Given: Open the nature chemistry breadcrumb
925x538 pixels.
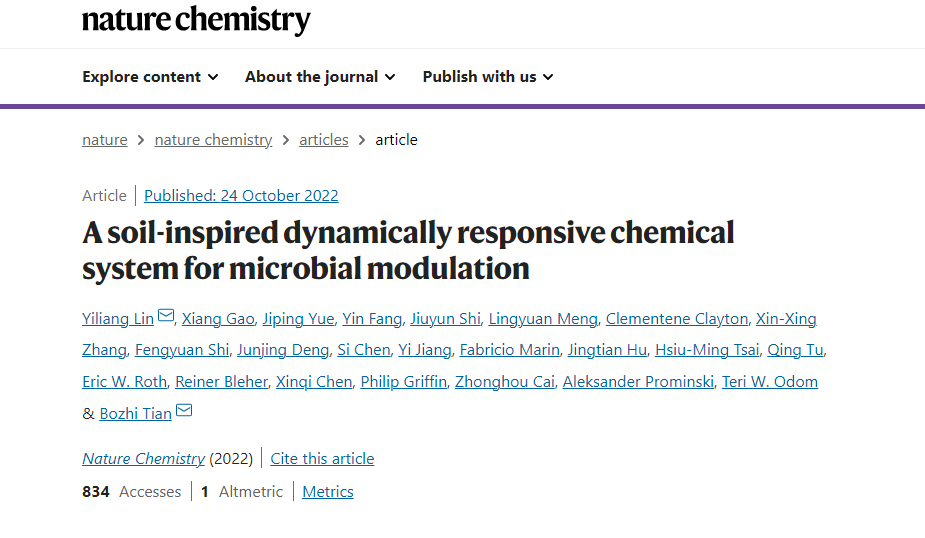Looking at the screenshot, I should (213, 140).
